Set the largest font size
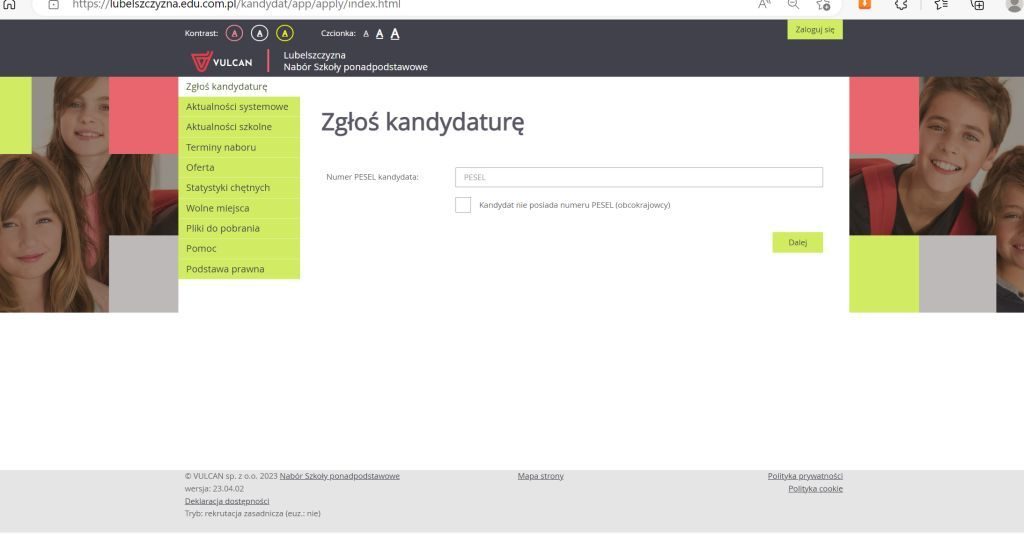This screenshot has height=534, width=1024. (395, 34)
